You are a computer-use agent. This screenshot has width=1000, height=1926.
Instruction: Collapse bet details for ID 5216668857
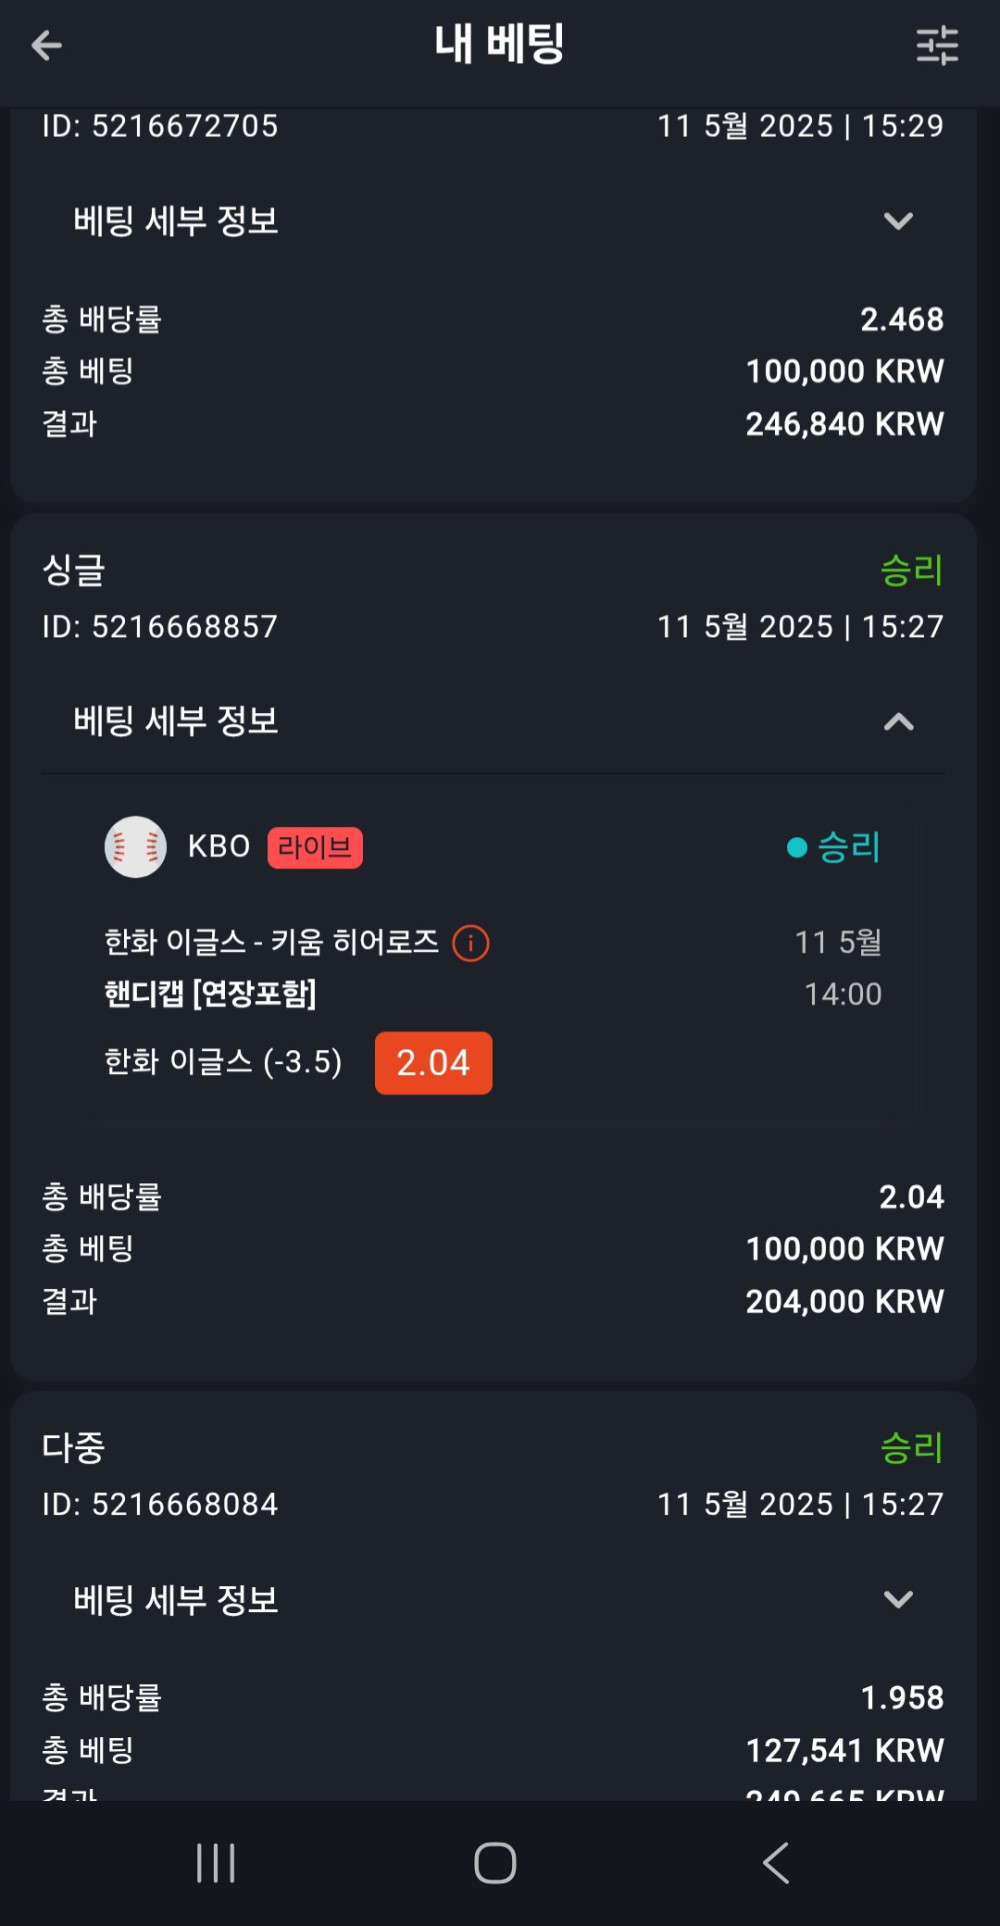(898, 722)
